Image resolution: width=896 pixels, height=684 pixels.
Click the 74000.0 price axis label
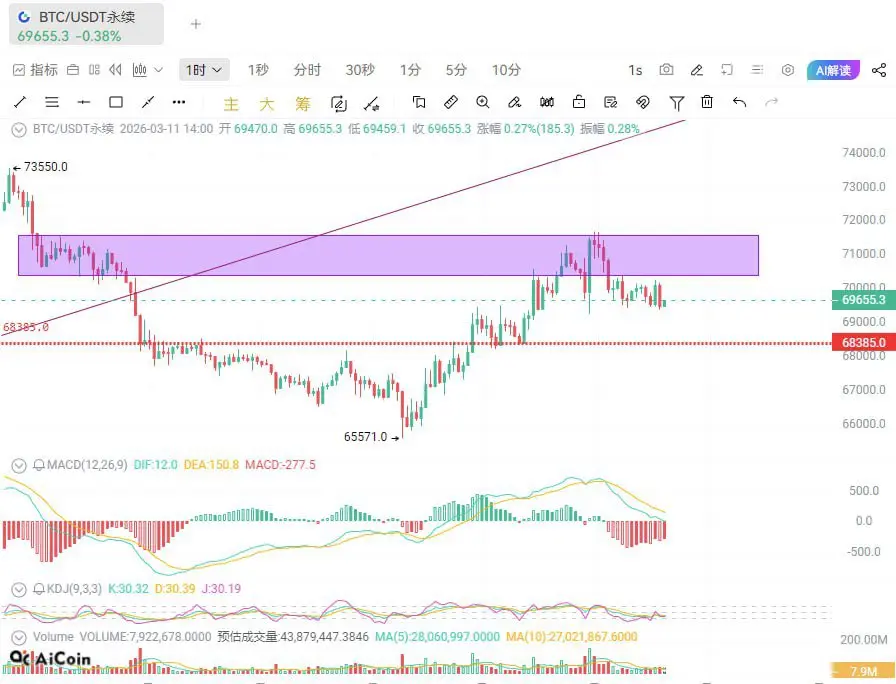tap(863, 153)
